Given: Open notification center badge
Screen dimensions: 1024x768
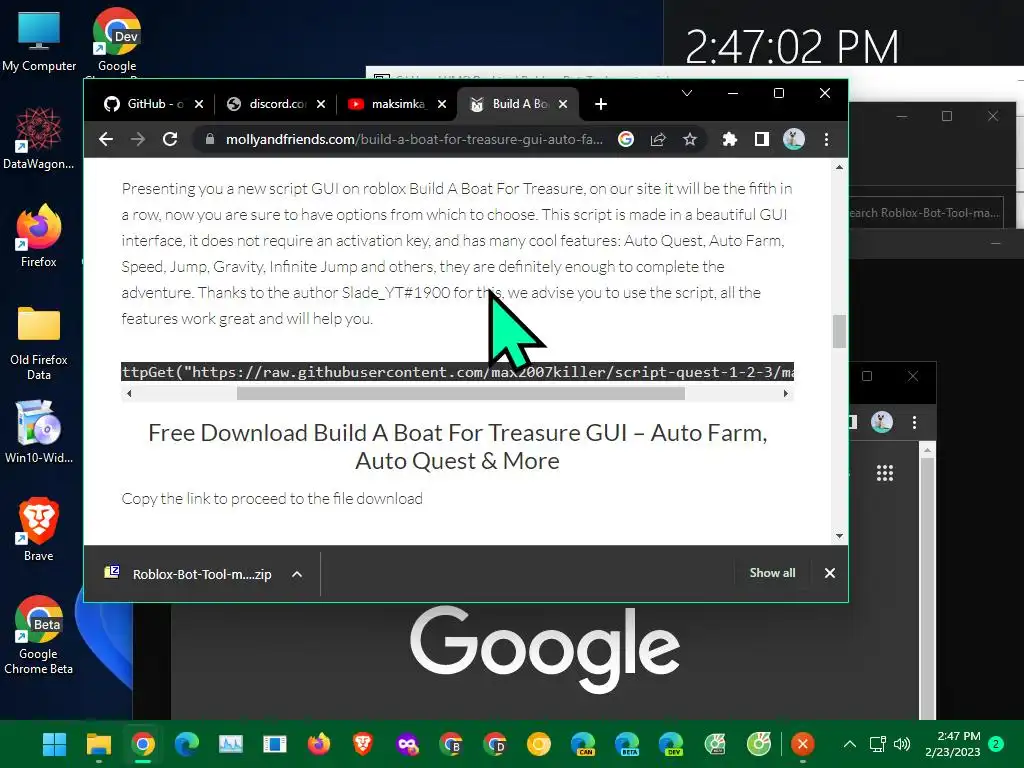Looking at the screenshot, I should tap(996, 744).
